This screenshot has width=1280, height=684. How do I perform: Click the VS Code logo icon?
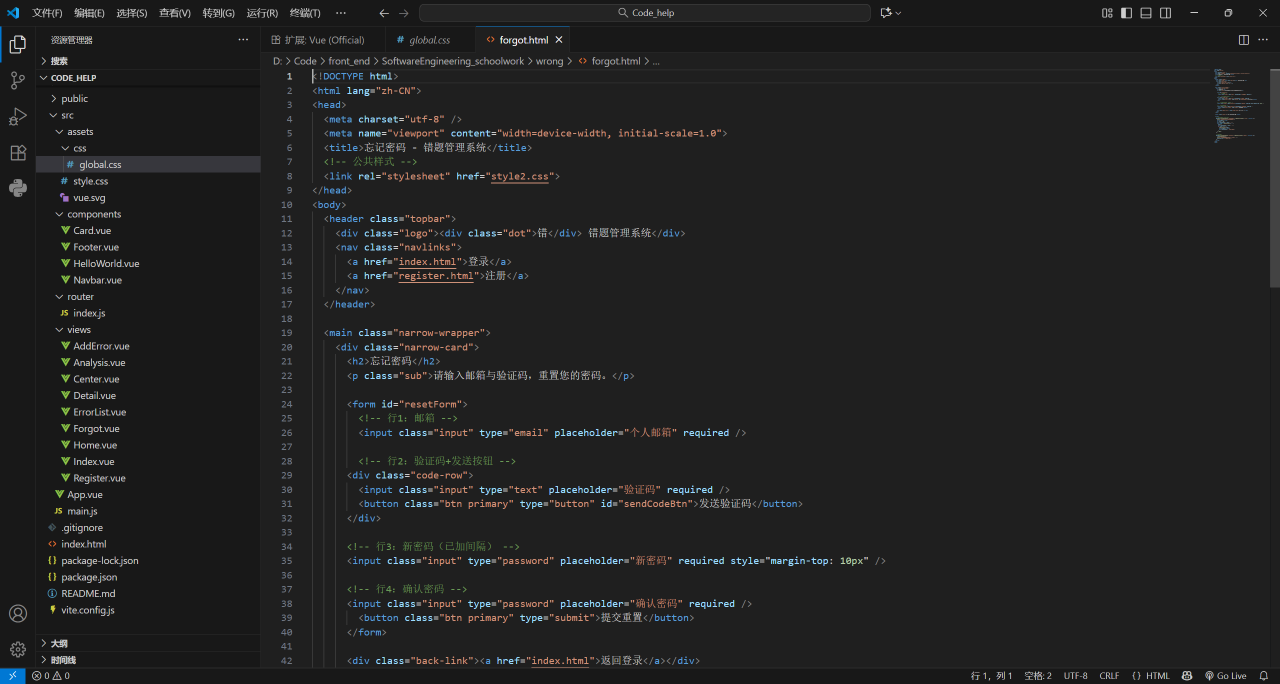click(x=13, y=13)
